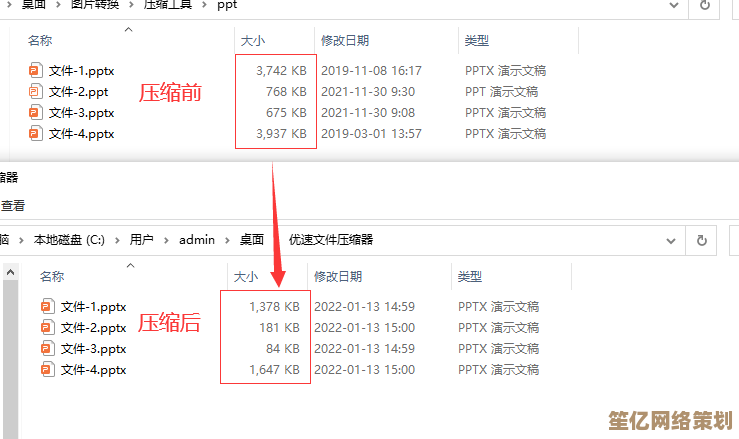
Task: Select 文件-3.pptx icon in top window
Action: point(35,113)
